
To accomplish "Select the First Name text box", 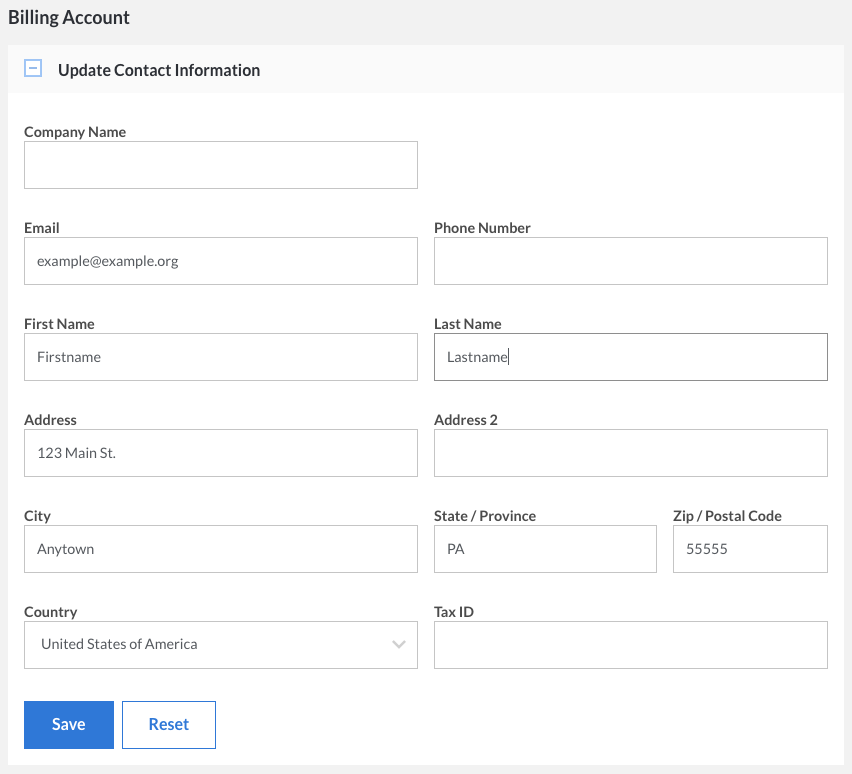I will click(220, 357).
